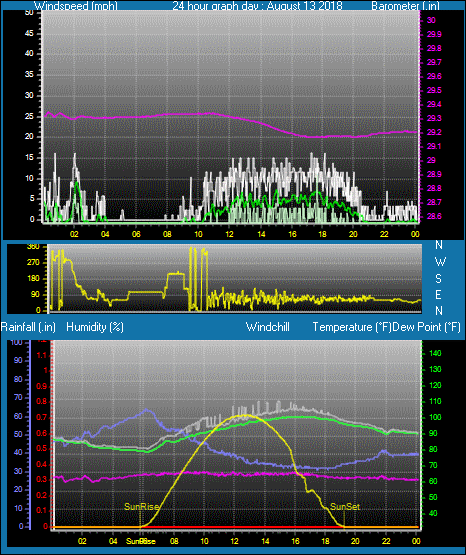The image size is (466, 555).
Task: Click the 'Rainfall (.in)' label
Action: pos(28,327)
